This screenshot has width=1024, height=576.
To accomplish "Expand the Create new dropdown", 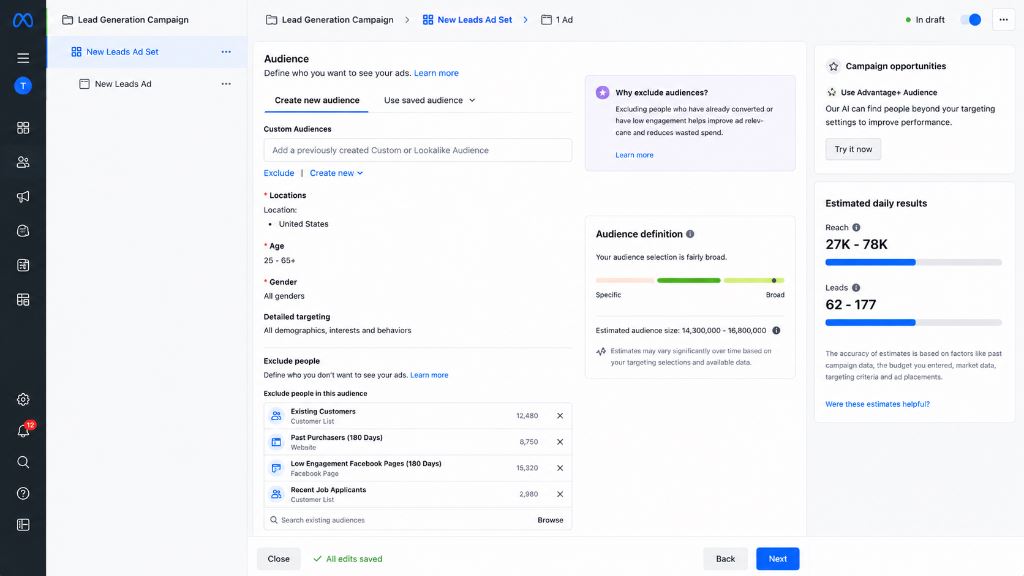I will [336, 173].
